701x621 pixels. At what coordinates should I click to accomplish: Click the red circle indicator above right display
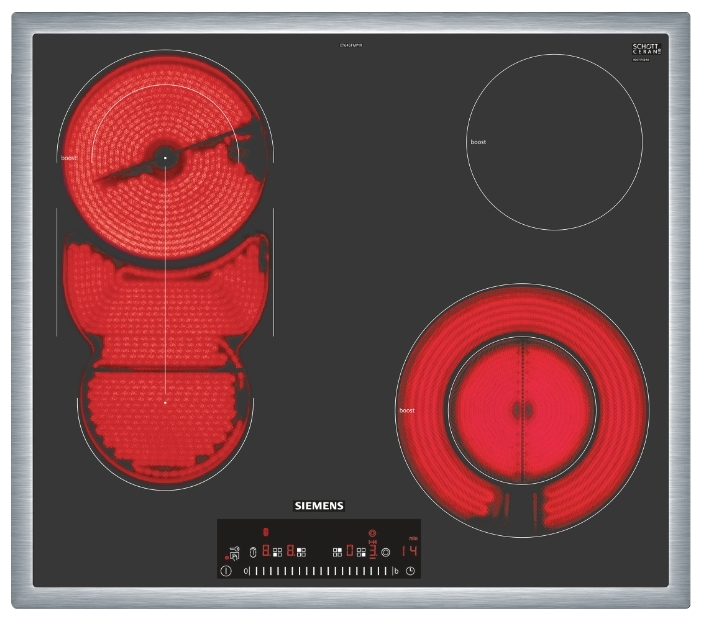(x=372, y=534)
